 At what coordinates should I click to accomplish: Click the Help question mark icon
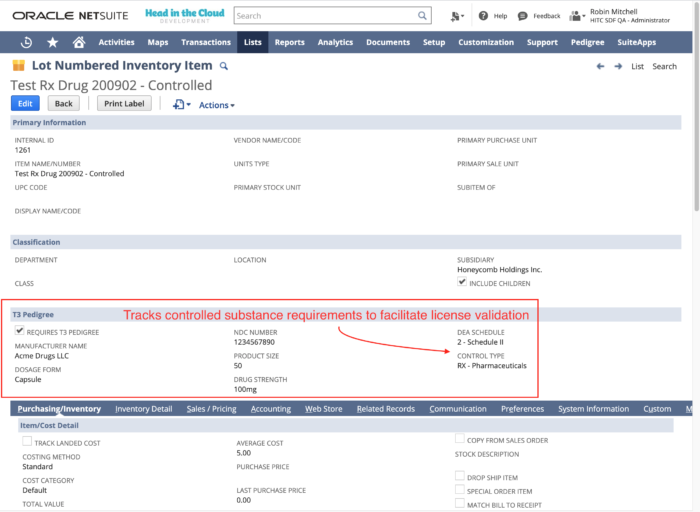pyautogui.click(x=483, y=16)
